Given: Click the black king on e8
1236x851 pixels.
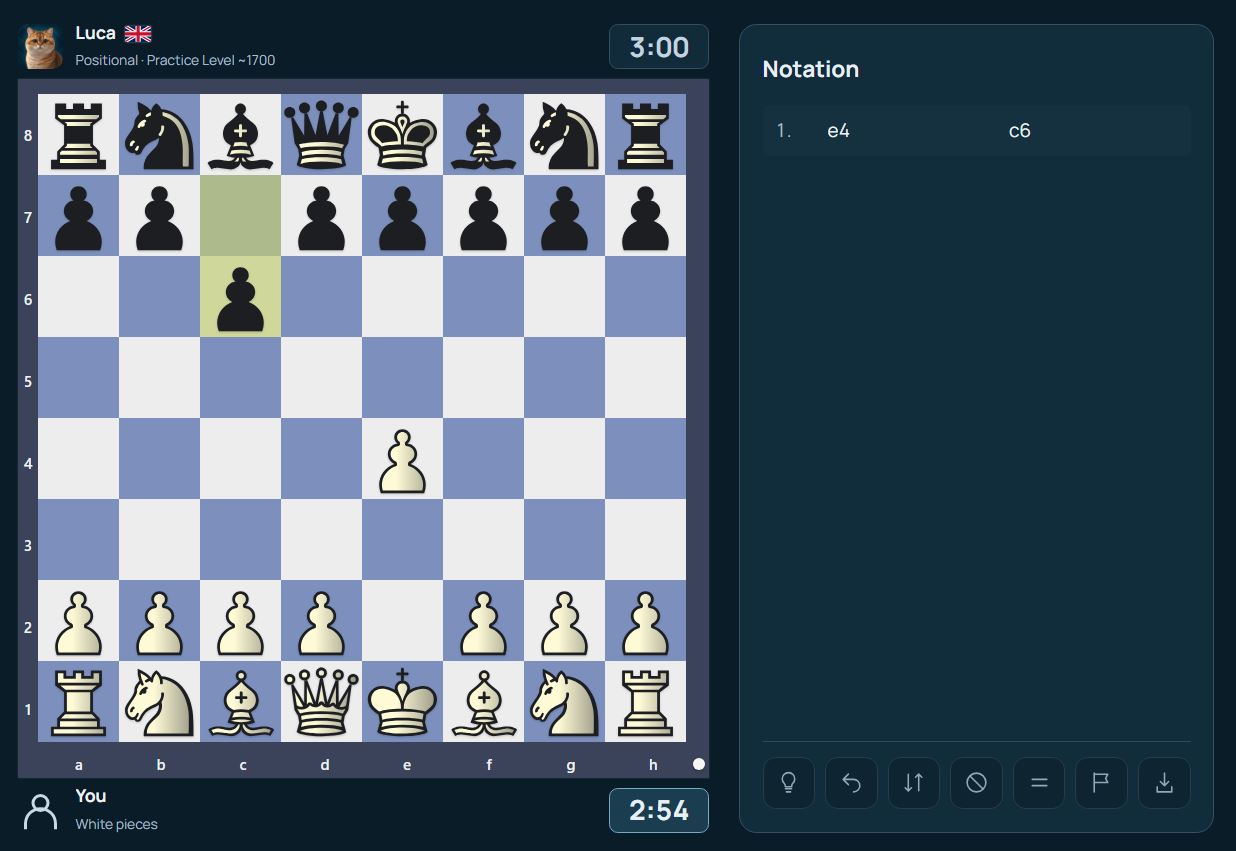Looking at the screenshot, I should (x=402, y=135).
